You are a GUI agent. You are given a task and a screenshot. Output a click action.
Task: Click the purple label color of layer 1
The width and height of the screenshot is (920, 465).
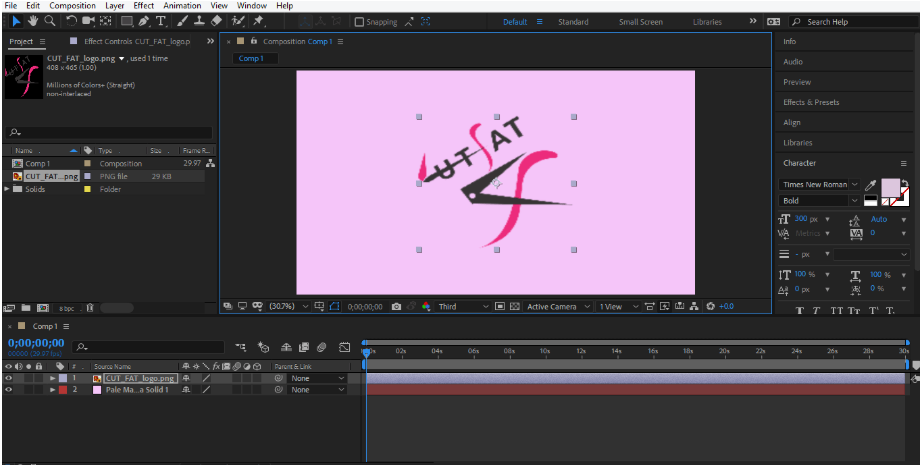63,378
